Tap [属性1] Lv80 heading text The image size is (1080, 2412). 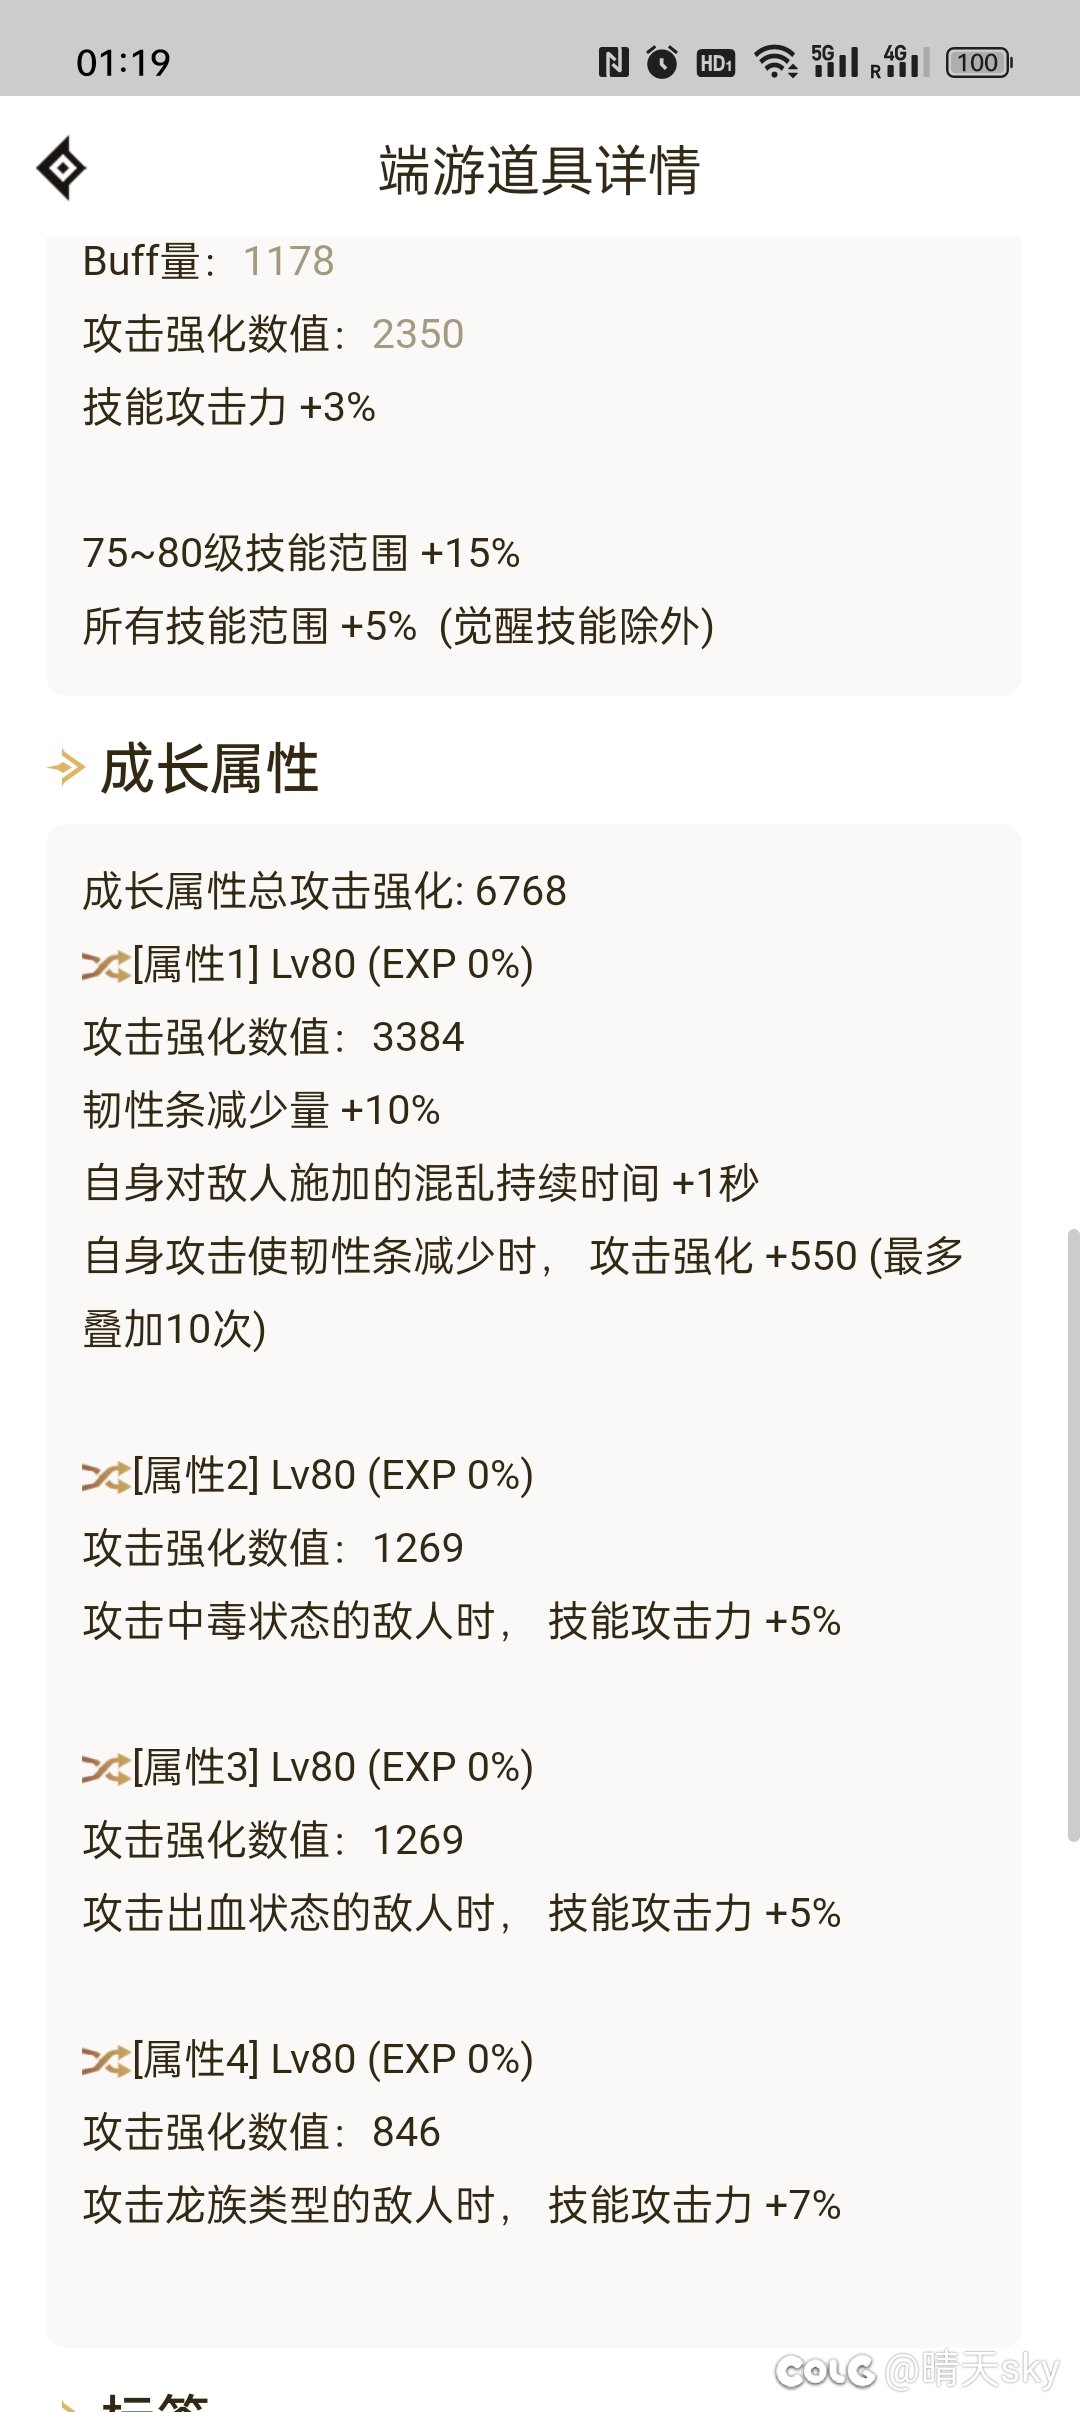pos(333,964)
